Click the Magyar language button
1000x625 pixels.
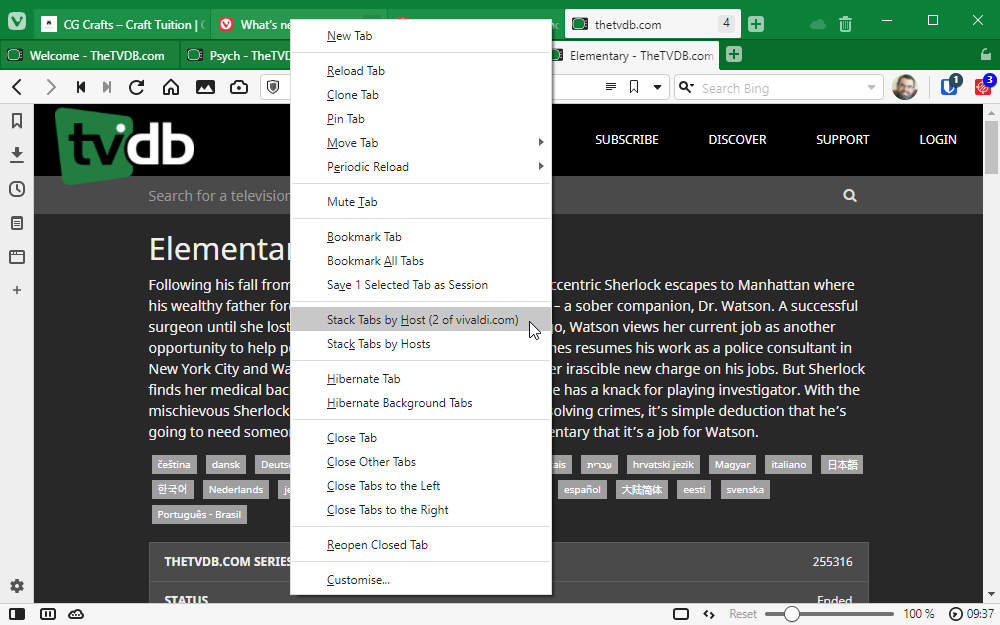(732, 465)
